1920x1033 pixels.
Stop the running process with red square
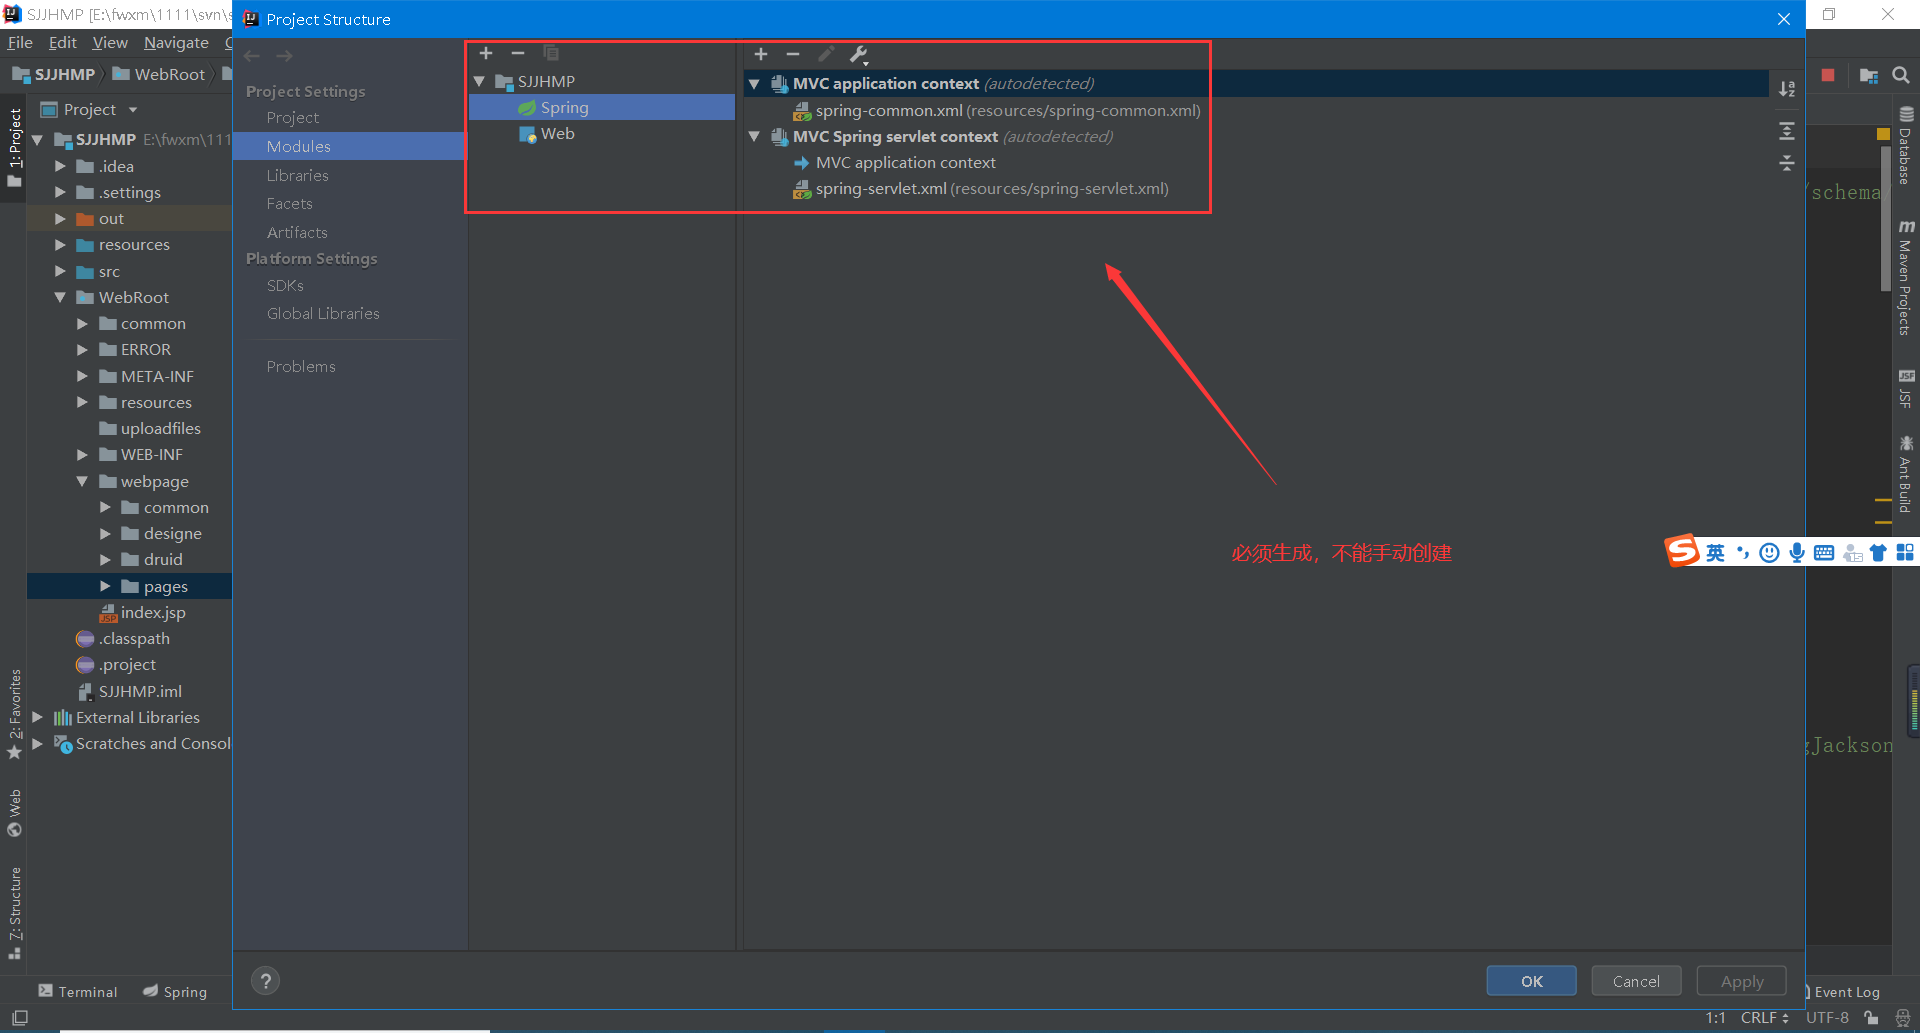pyautogui.click(x=1828, y=75)
